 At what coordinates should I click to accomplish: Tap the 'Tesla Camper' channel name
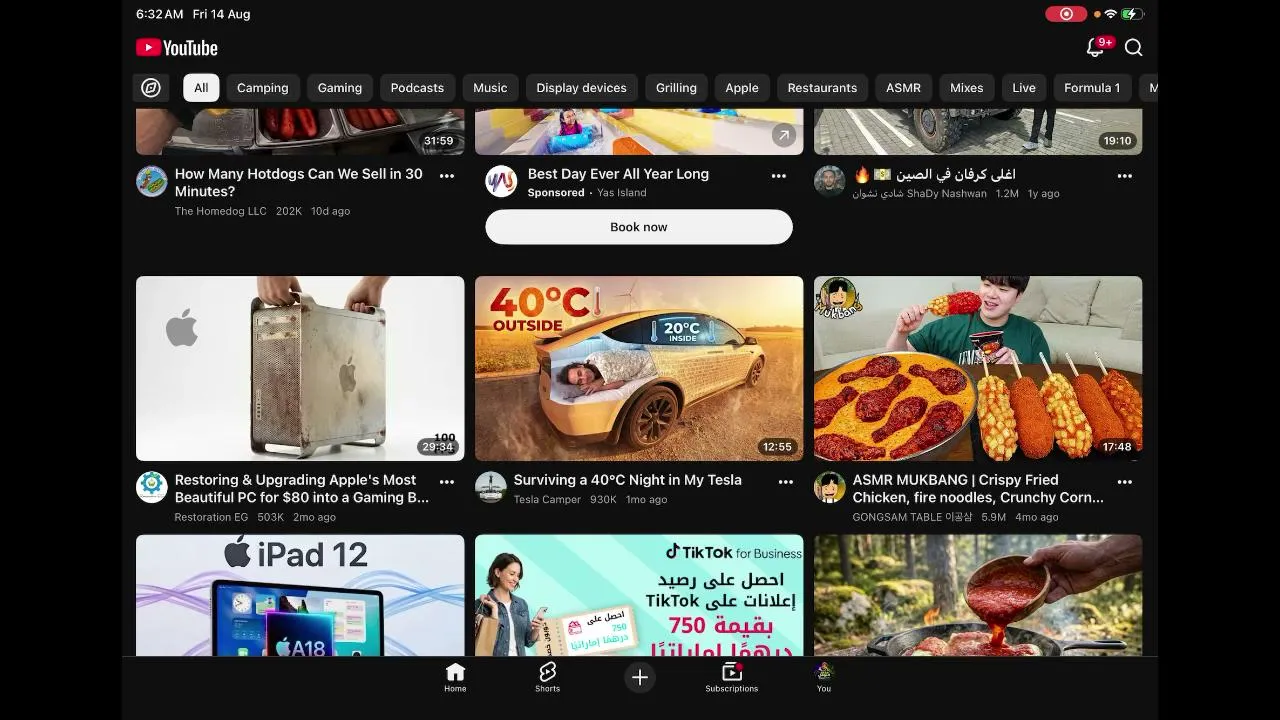[547, 499]
